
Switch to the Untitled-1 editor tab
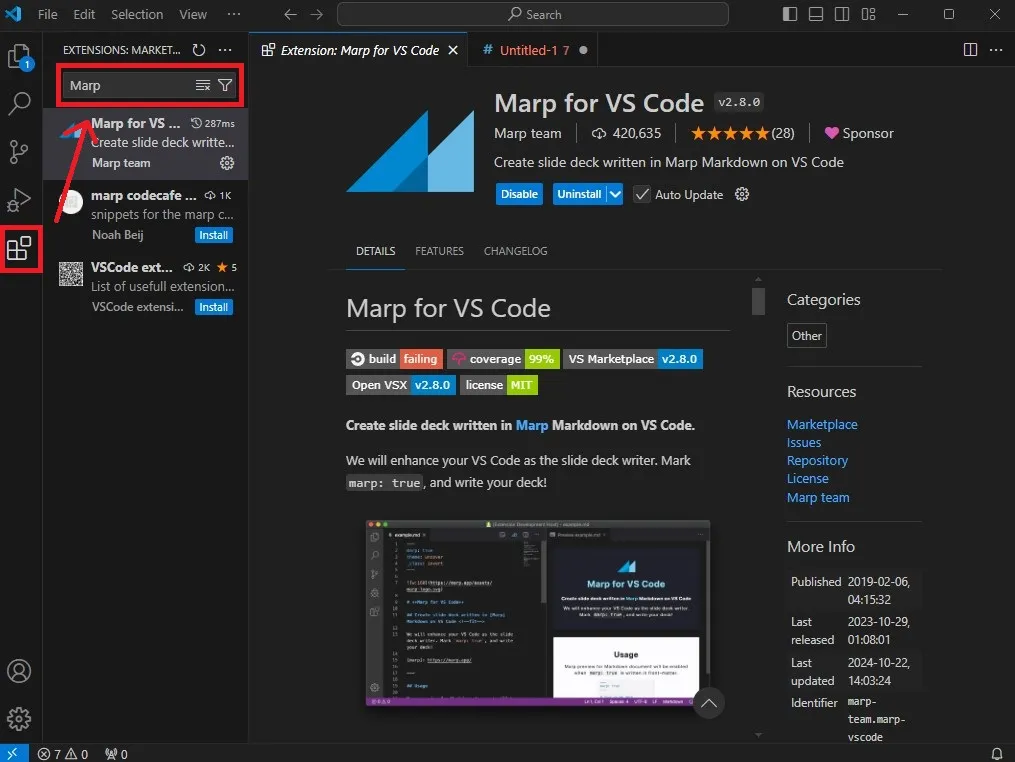tap(534, 50)
